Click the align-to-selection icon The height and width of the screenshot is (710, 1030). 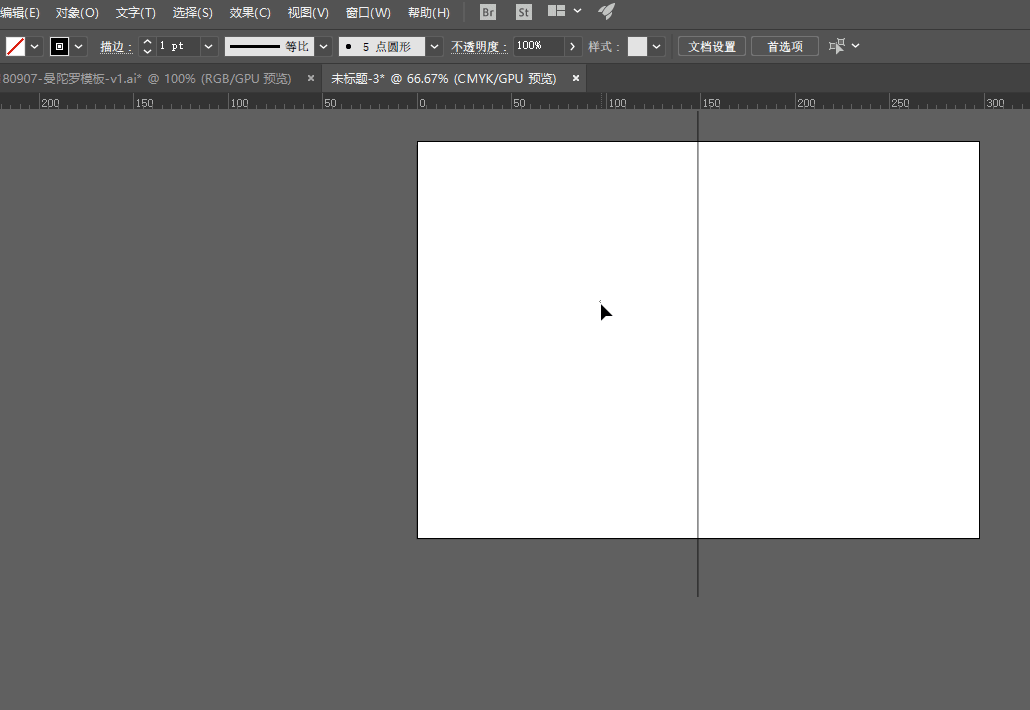click(836, 46)
